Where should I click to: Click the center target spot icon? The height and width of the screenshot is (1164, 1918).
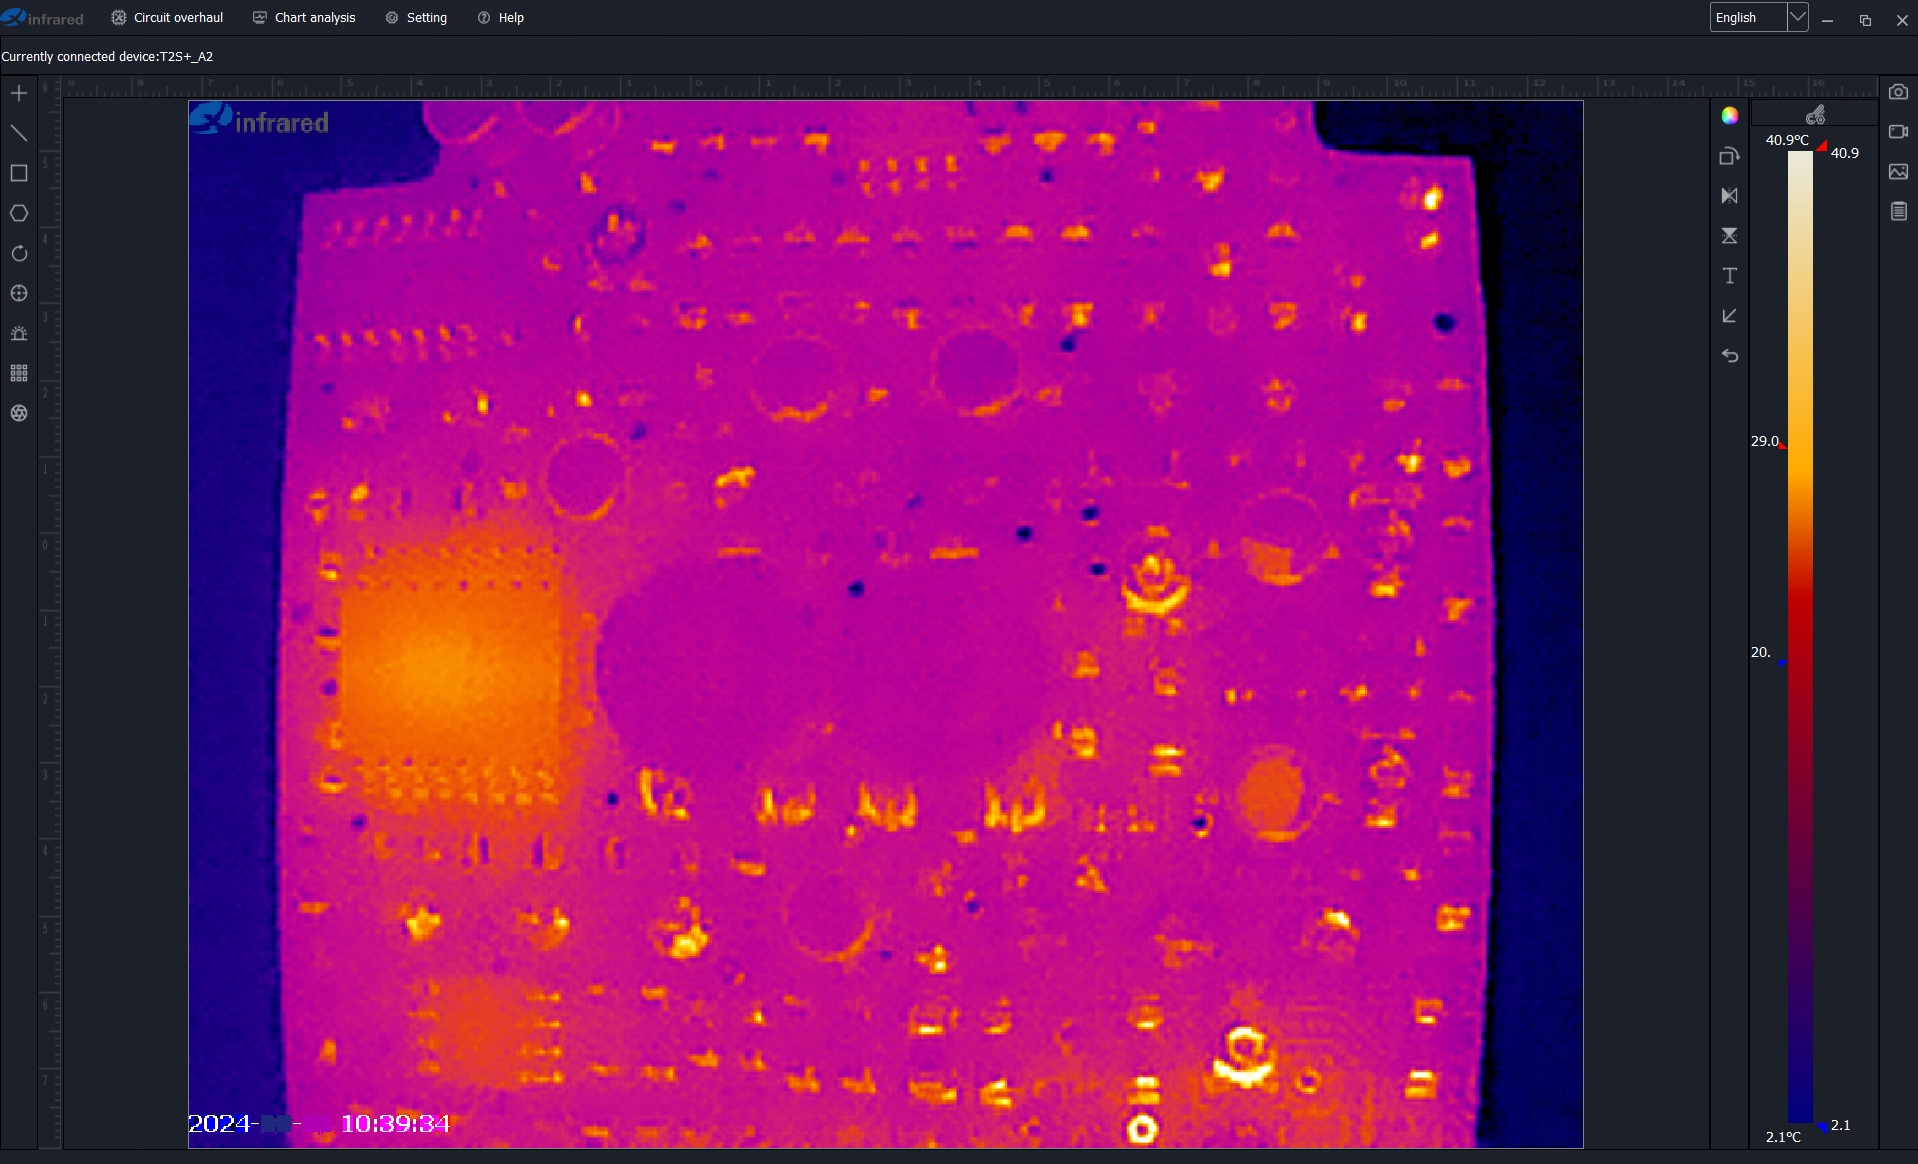click(x=19, y=294)
